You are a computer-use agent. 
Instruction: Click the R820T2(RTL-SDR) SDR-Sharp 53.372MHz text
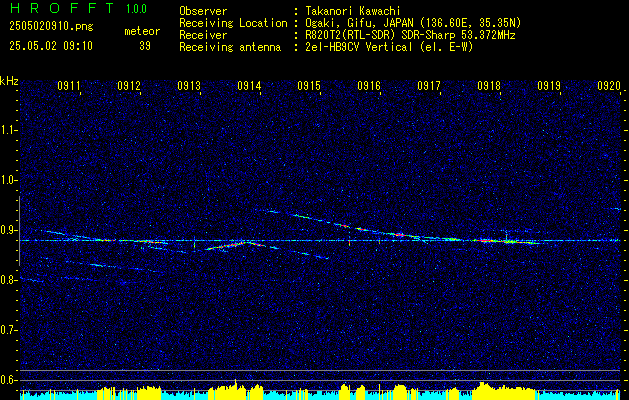pos(410,35)
